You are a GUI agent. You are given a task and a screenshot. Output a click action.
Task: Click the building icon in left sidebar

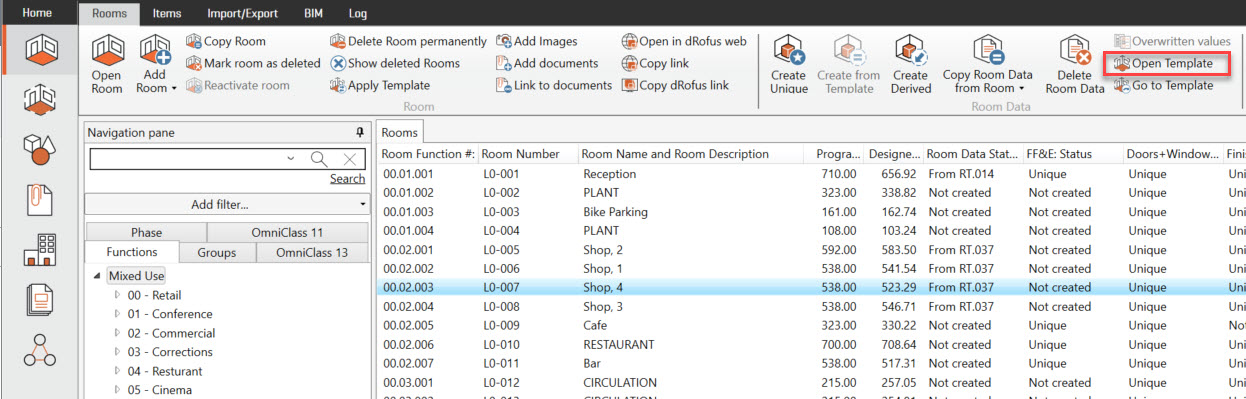pos(39,248)
